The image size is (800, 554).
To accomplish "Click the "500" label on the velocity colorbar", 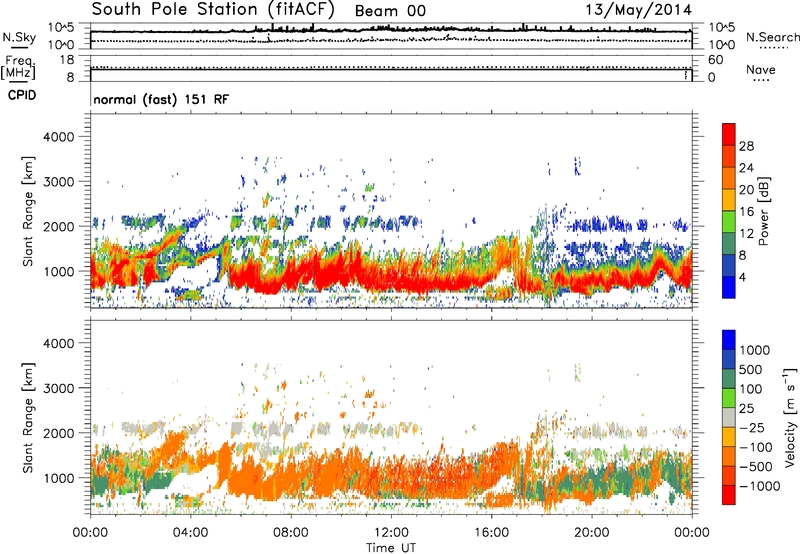I will [x=752, y=370].
